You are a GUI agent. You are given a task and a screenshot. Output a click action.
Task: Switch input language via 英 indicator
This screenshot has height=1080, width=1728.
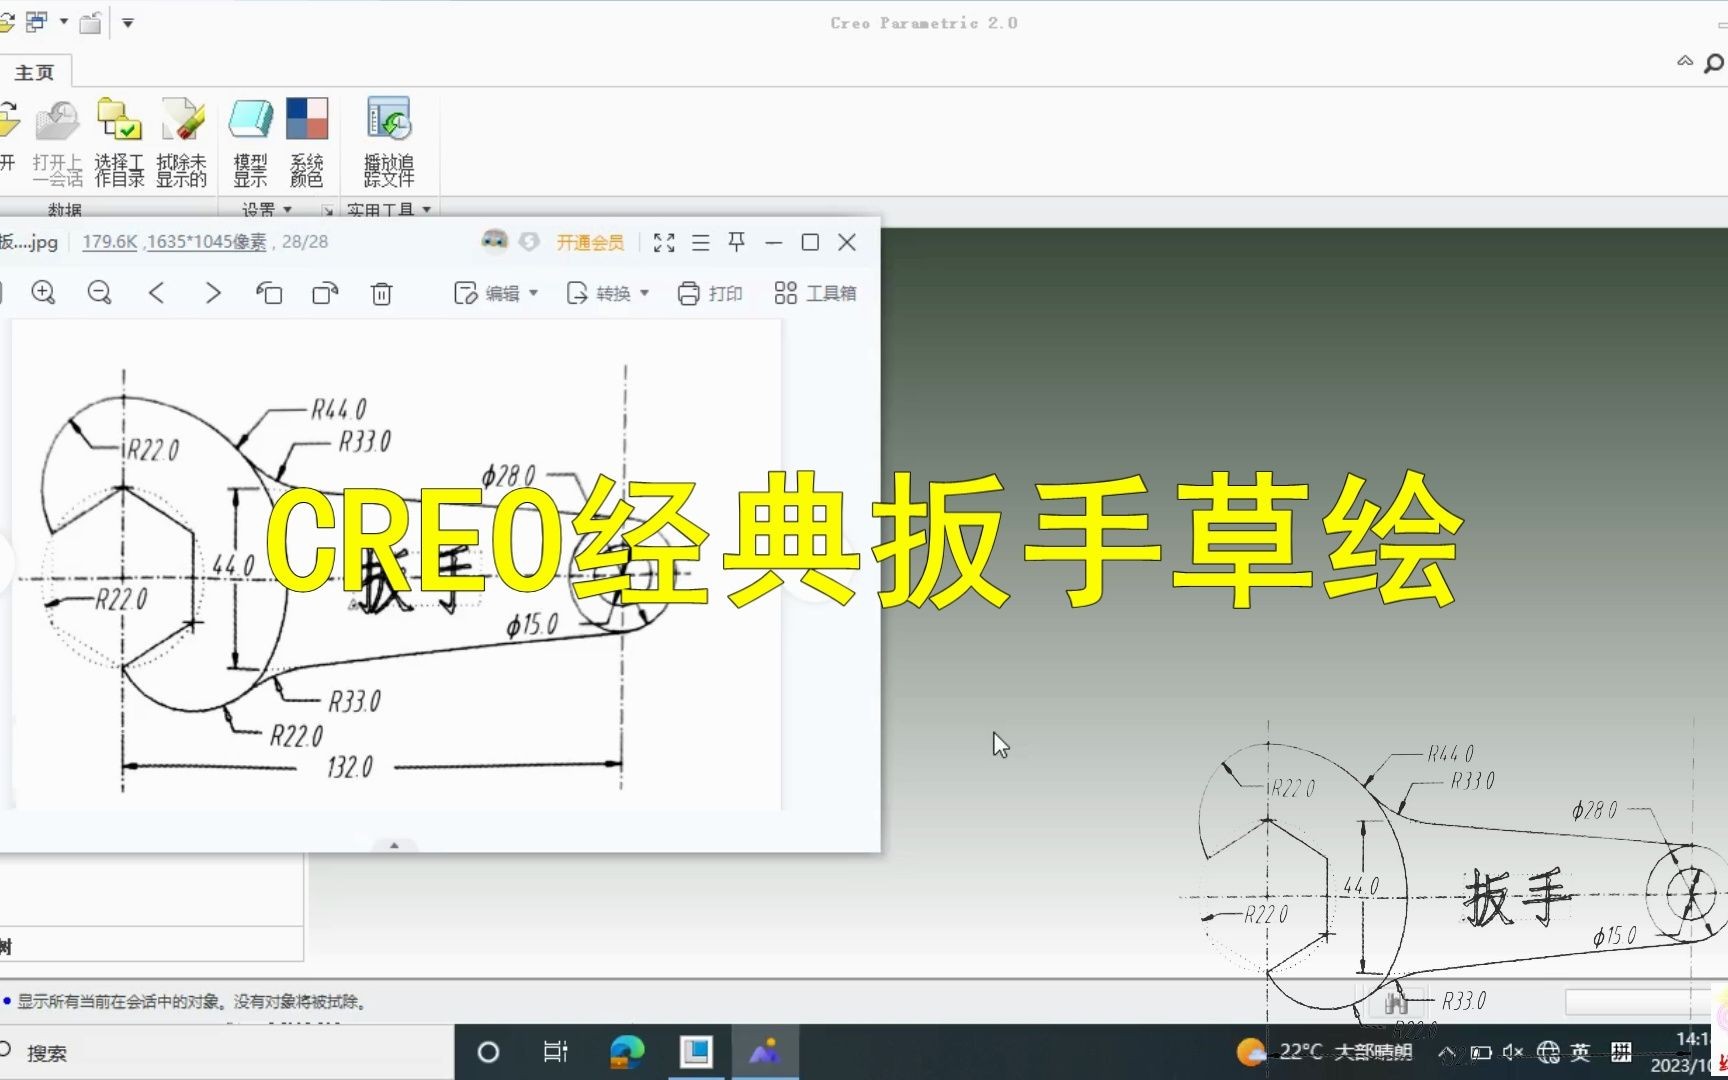click(1580, 1052)
